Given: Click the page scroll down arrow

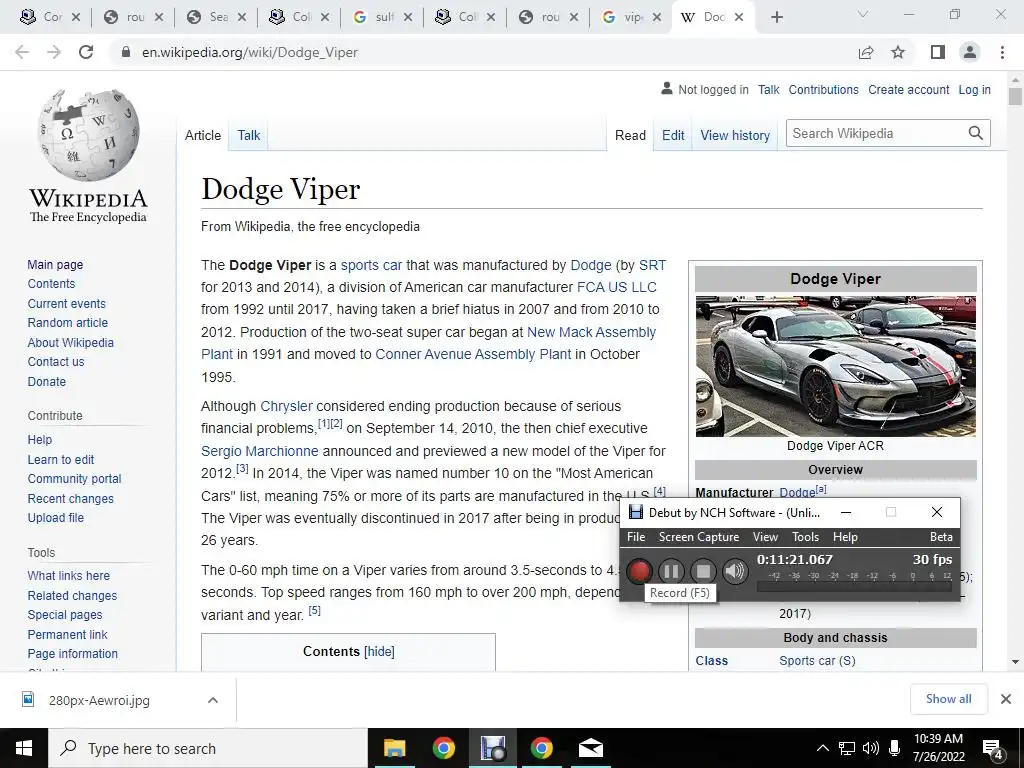Looking at the screenshot, I should 1015,662.
